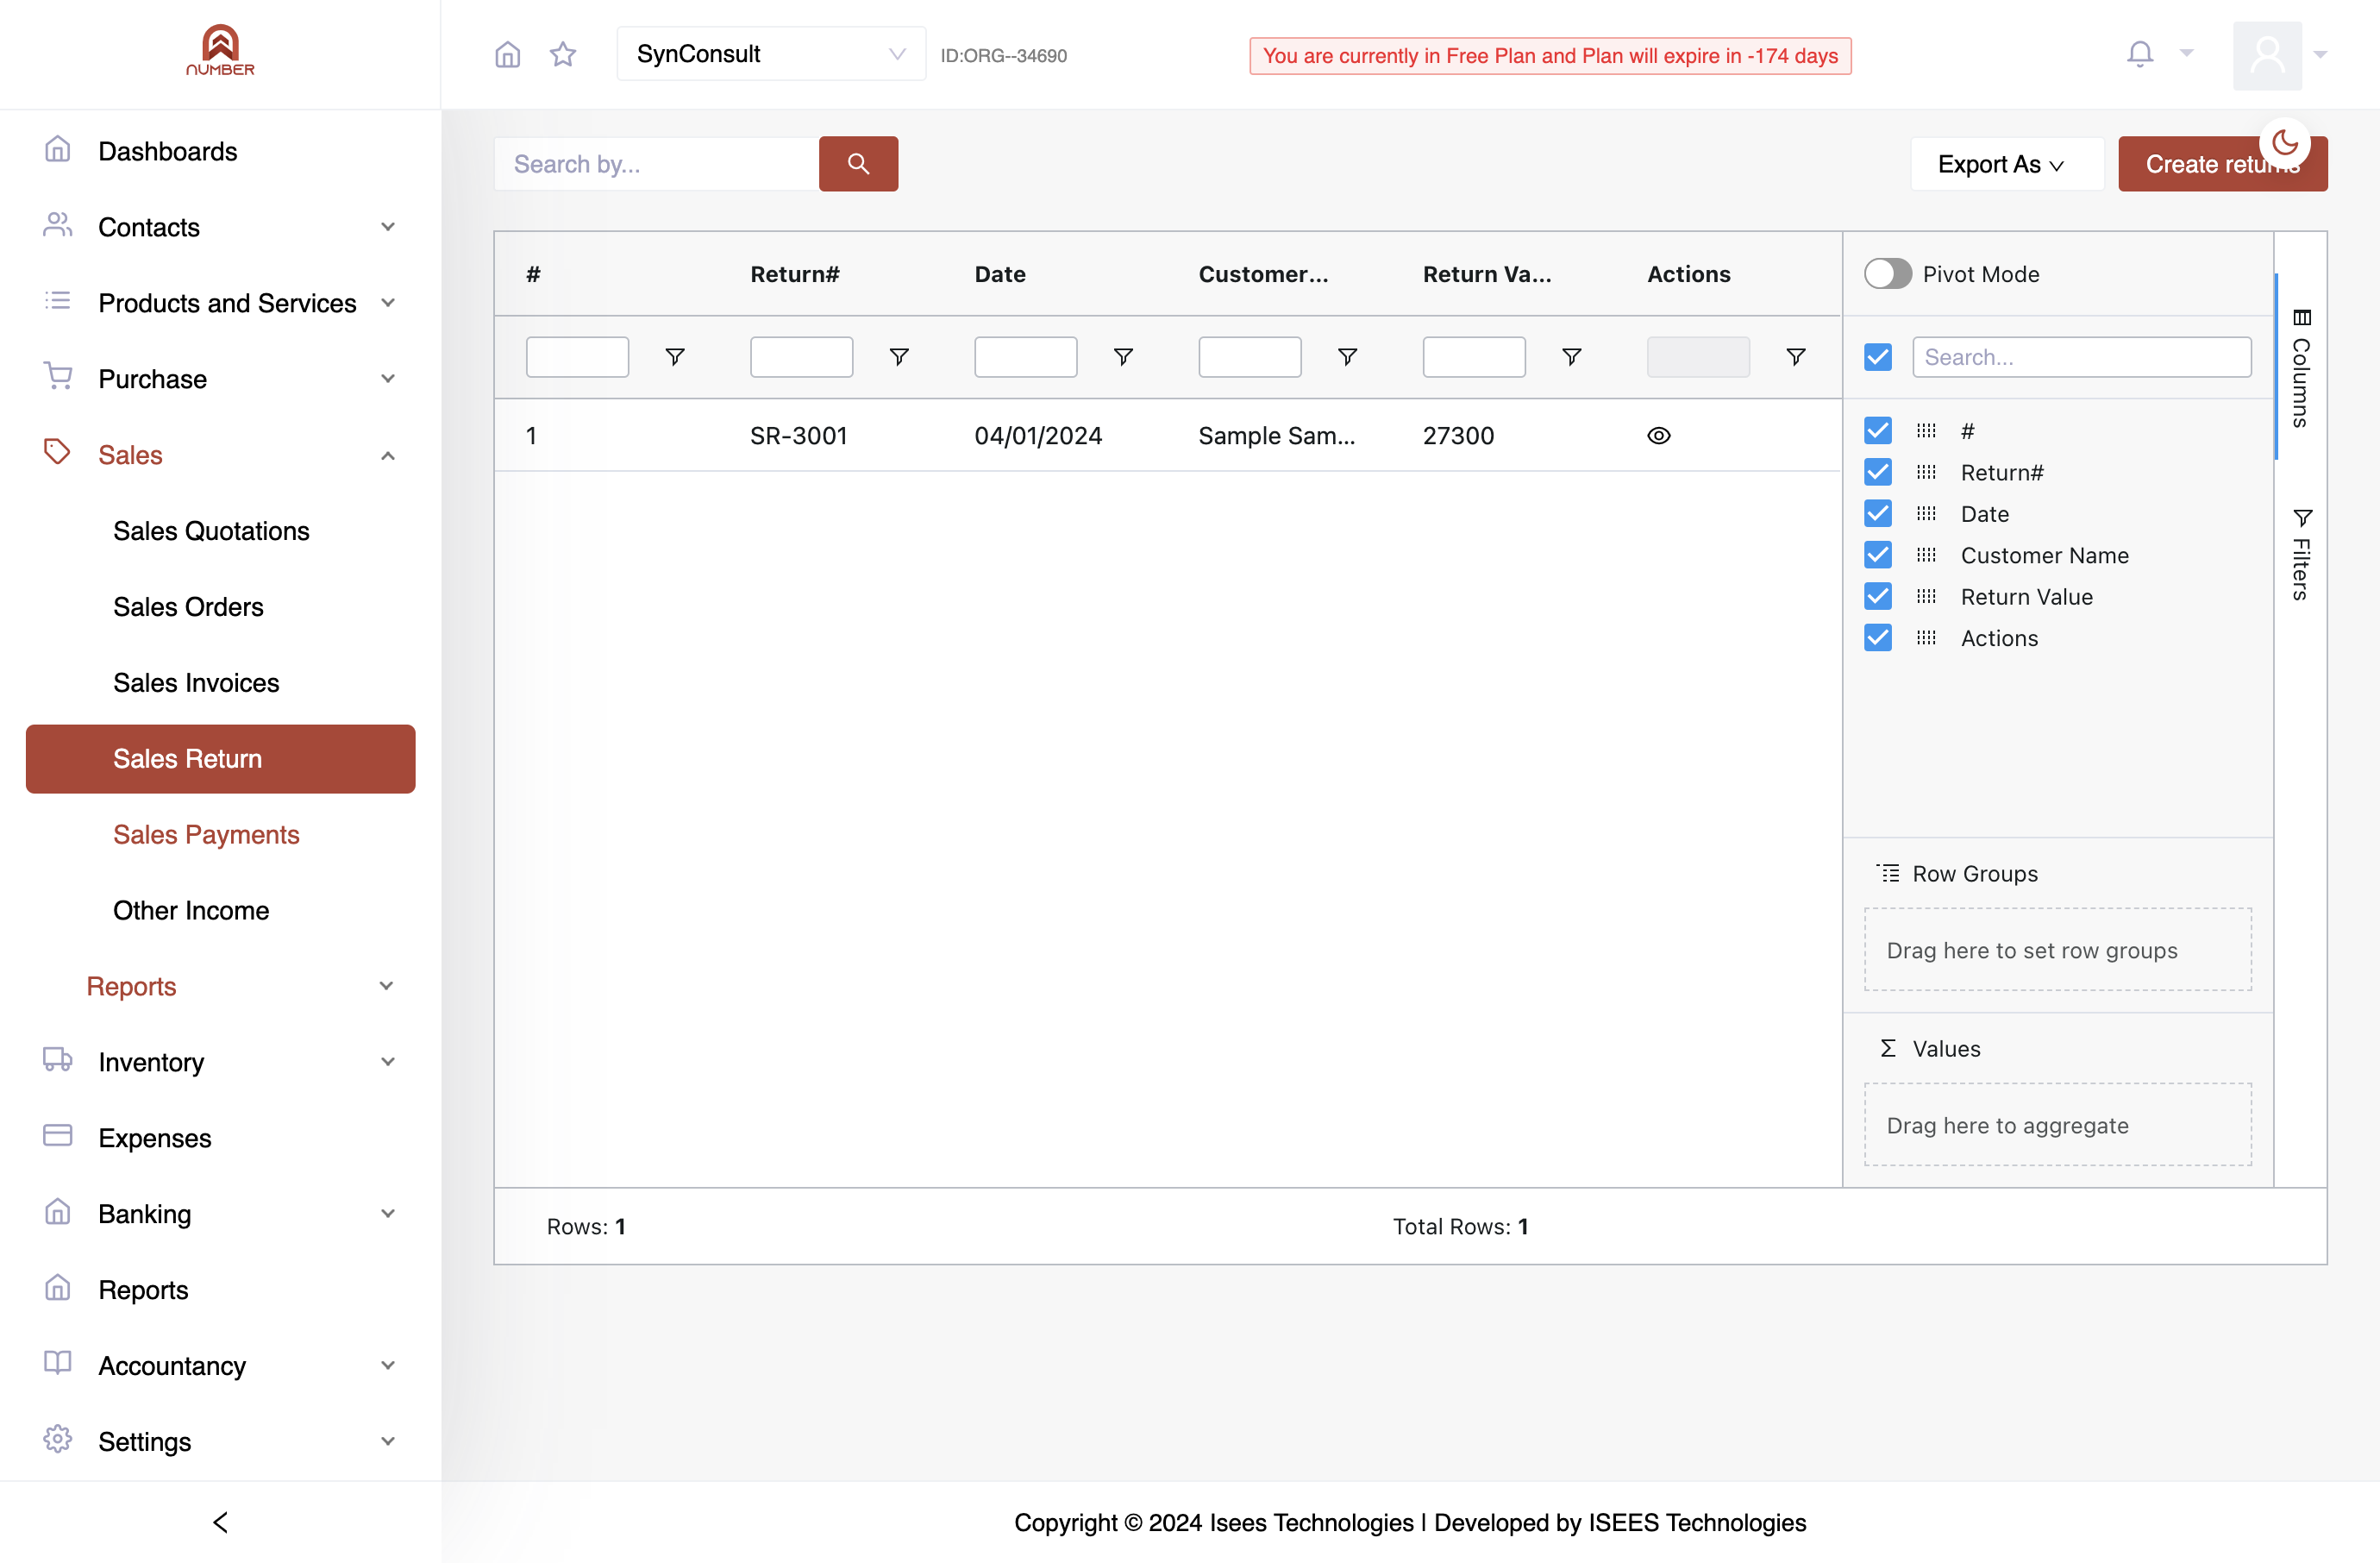Collapse the sidebar with the left arrow
Image resolution: width=2380 pixels, height=1563 pixels.
[220, 1521]
